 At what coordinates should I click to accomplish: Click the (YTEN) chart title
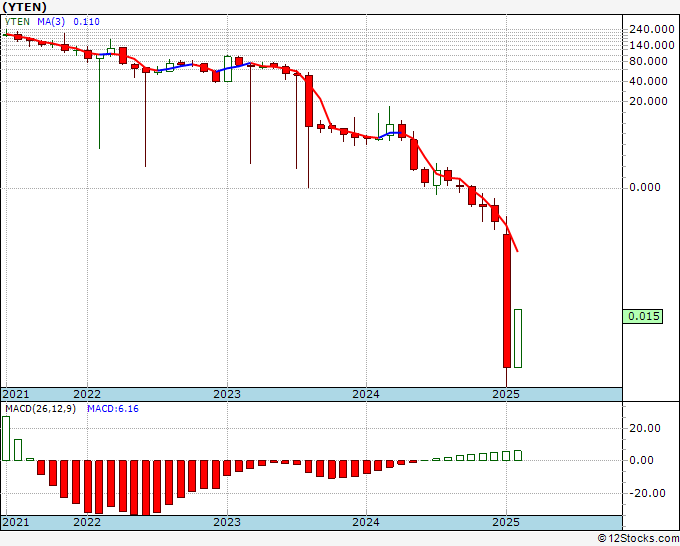[x=24, y=7]
